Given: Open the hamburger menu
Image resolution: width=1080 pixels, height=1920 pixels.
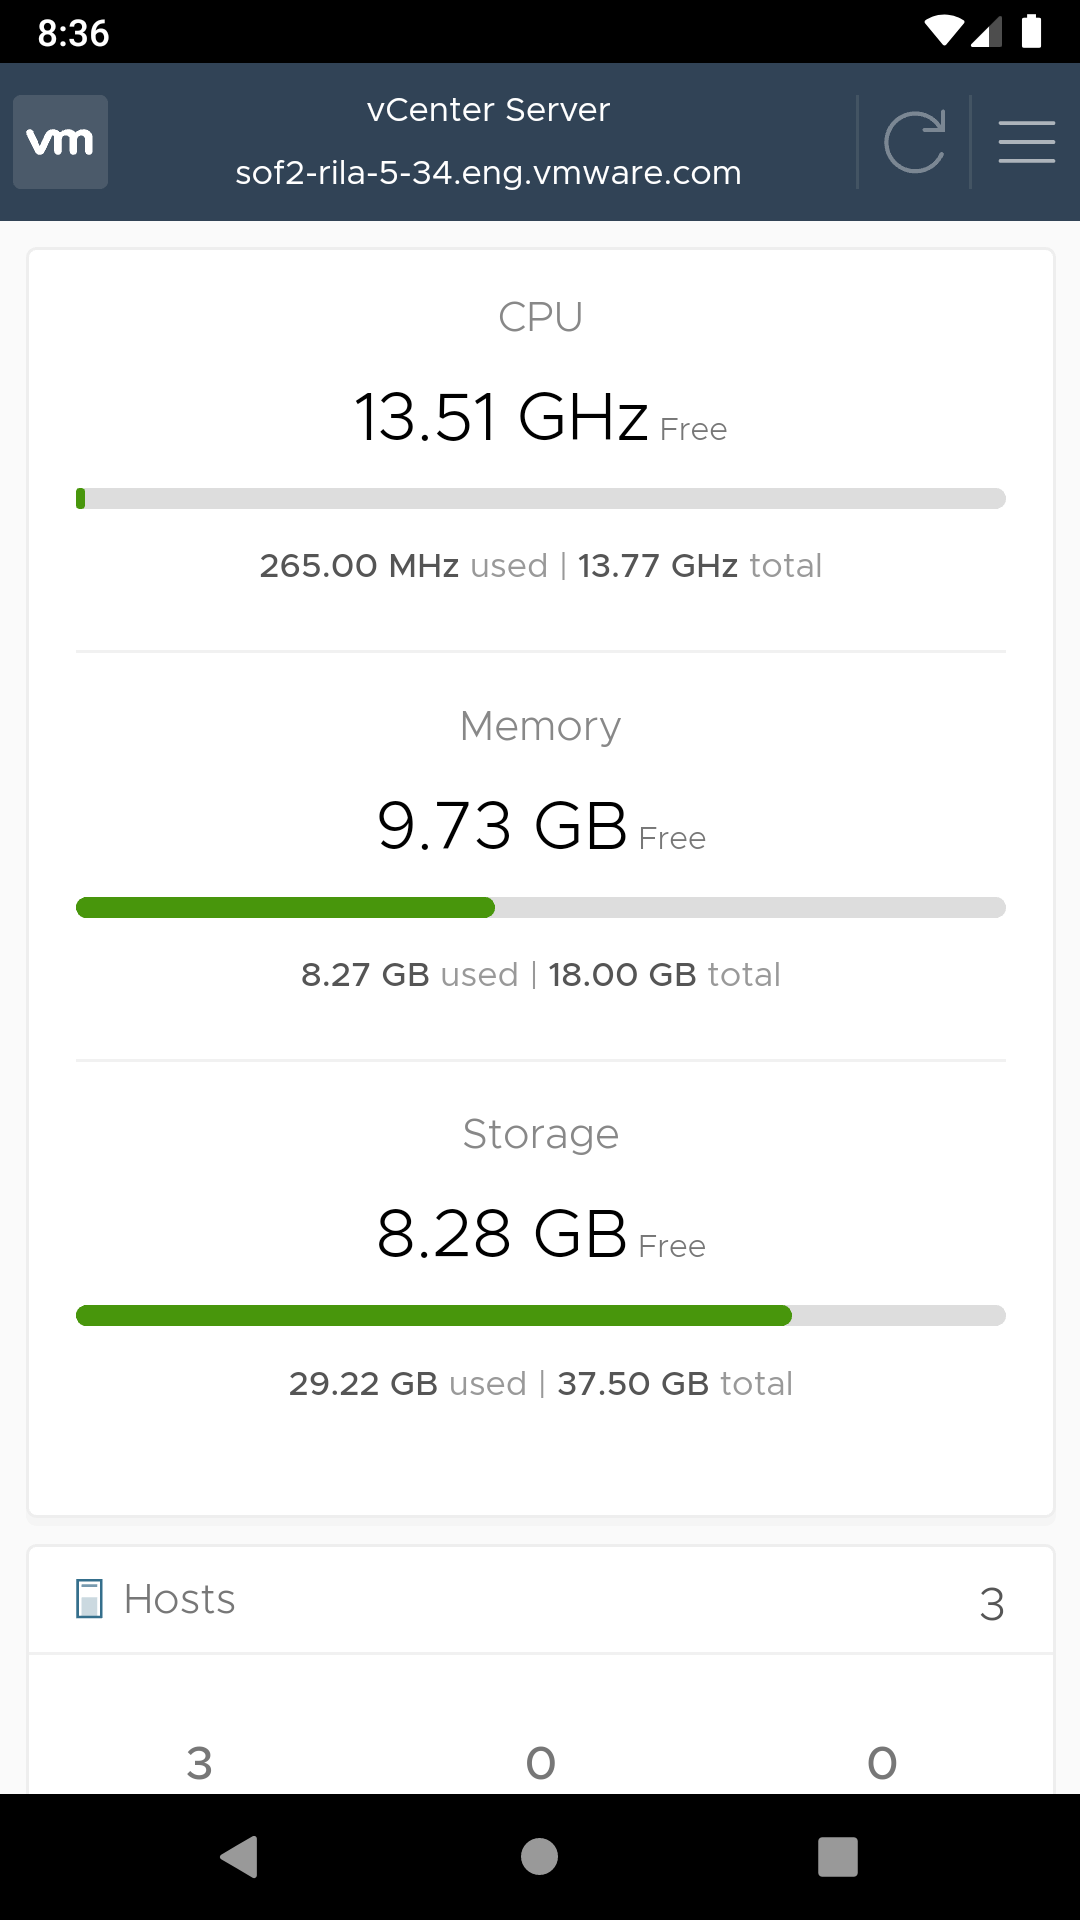Looking at the screenshot, I should [1027, 142].
